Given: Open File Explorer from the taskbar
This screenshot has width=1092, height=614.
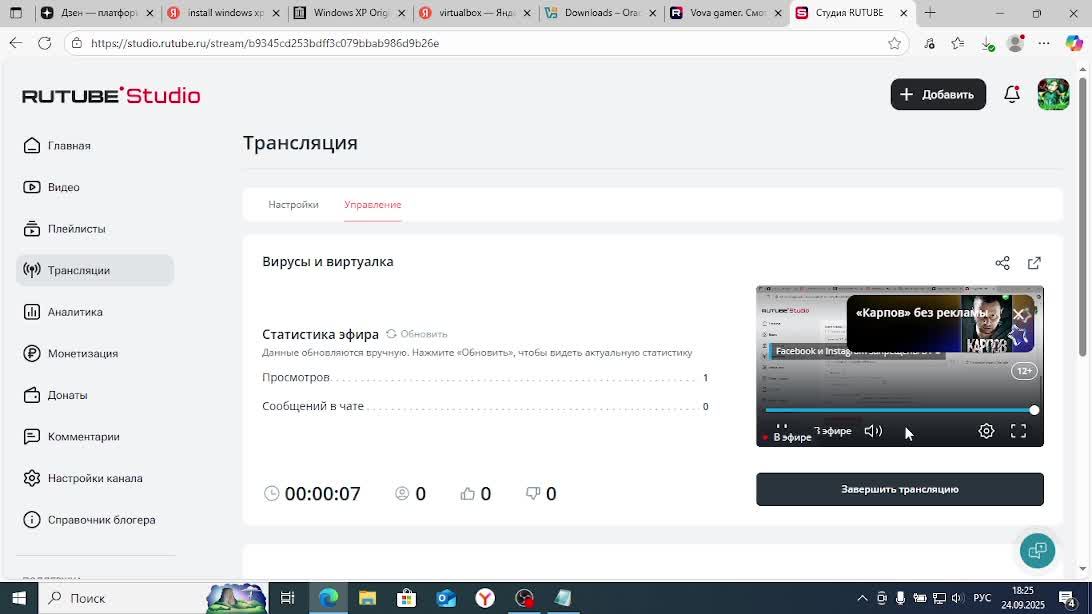Looking at the screenshot, I should click(x=367, y=598).
